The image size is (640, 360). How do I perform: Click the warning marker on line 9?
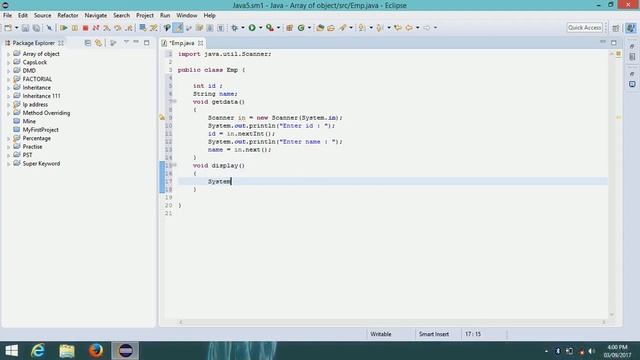point(162,118)
